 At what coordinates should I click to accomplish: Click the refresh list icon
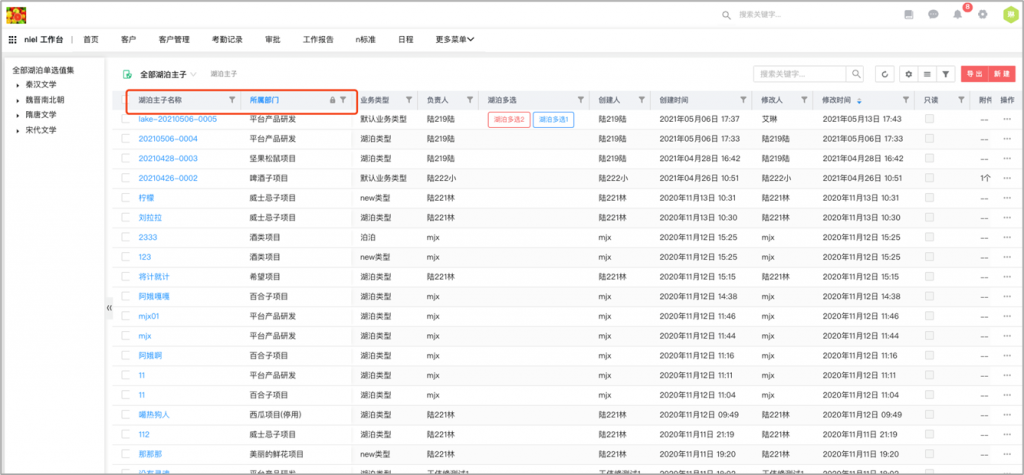point(885,74)
